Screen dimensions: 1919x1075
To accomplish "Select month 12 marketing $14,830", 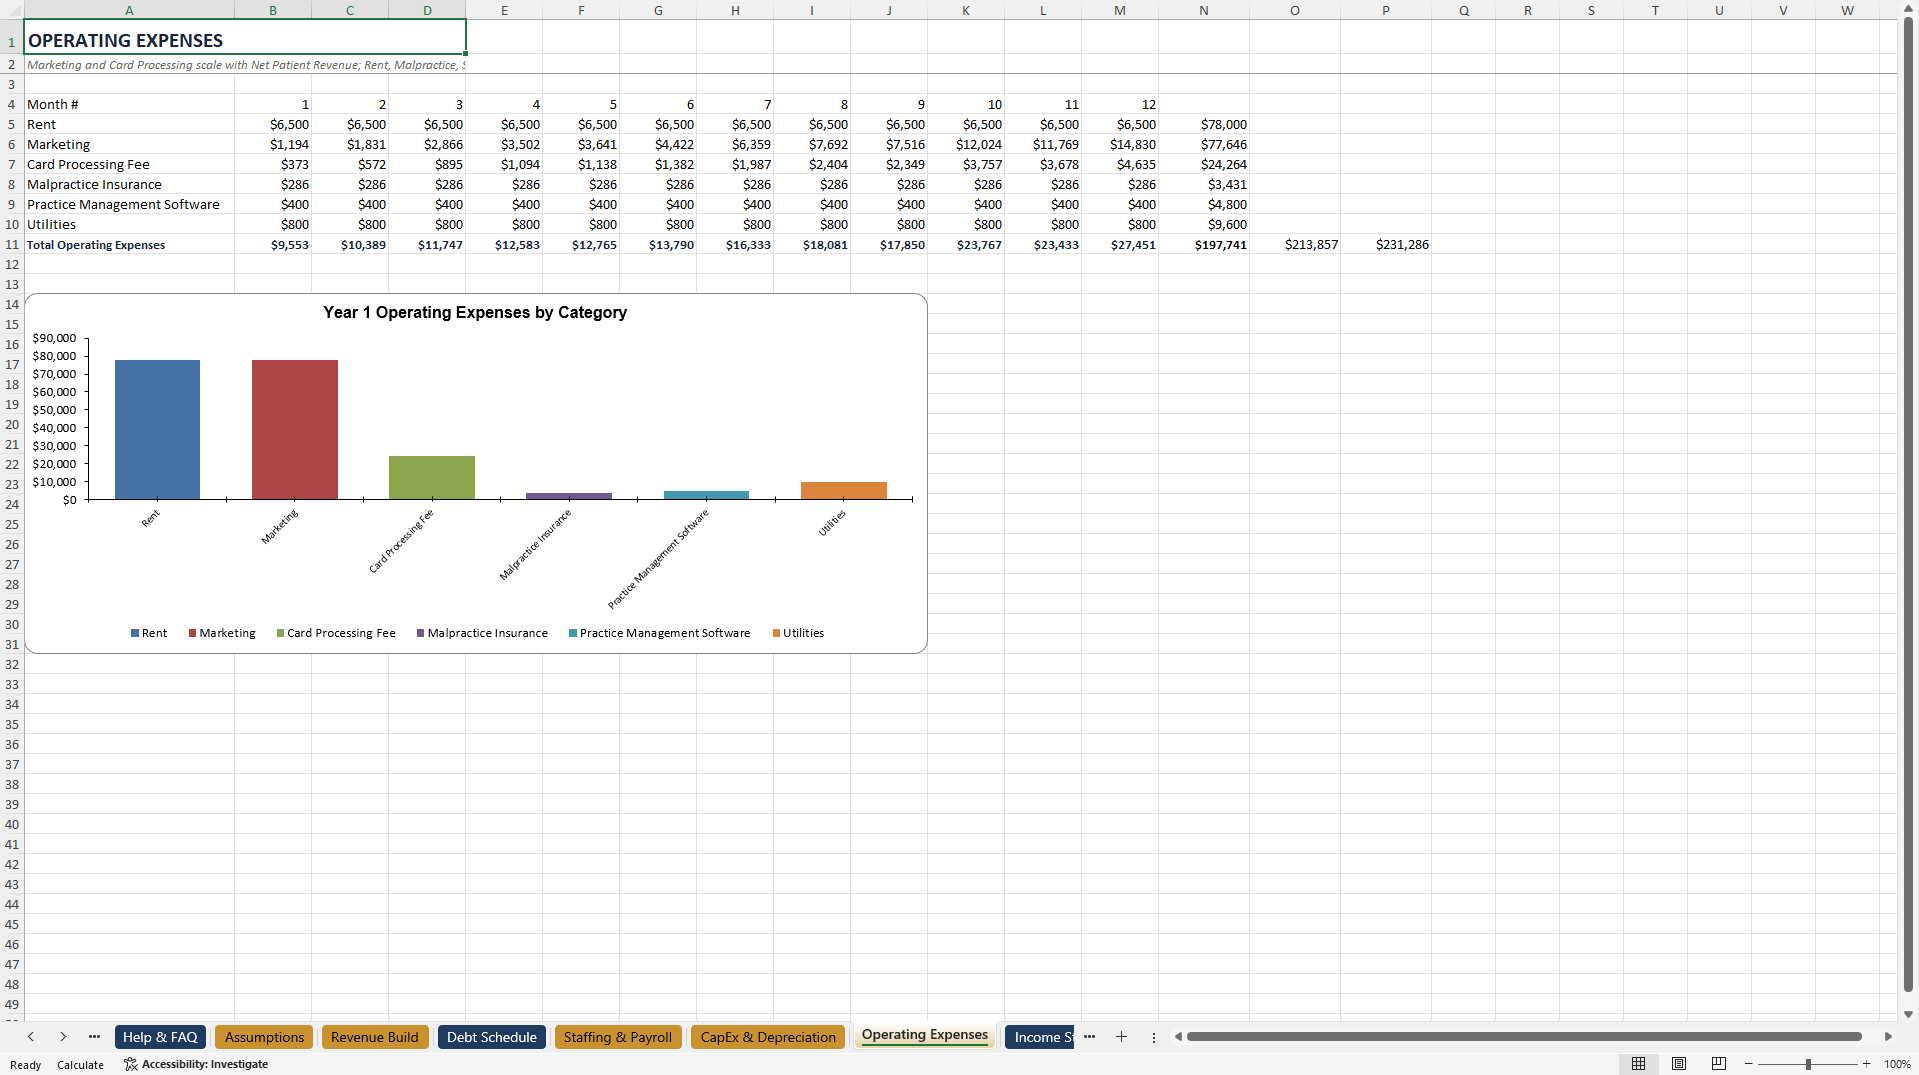I will click(x=1120, y=144).
